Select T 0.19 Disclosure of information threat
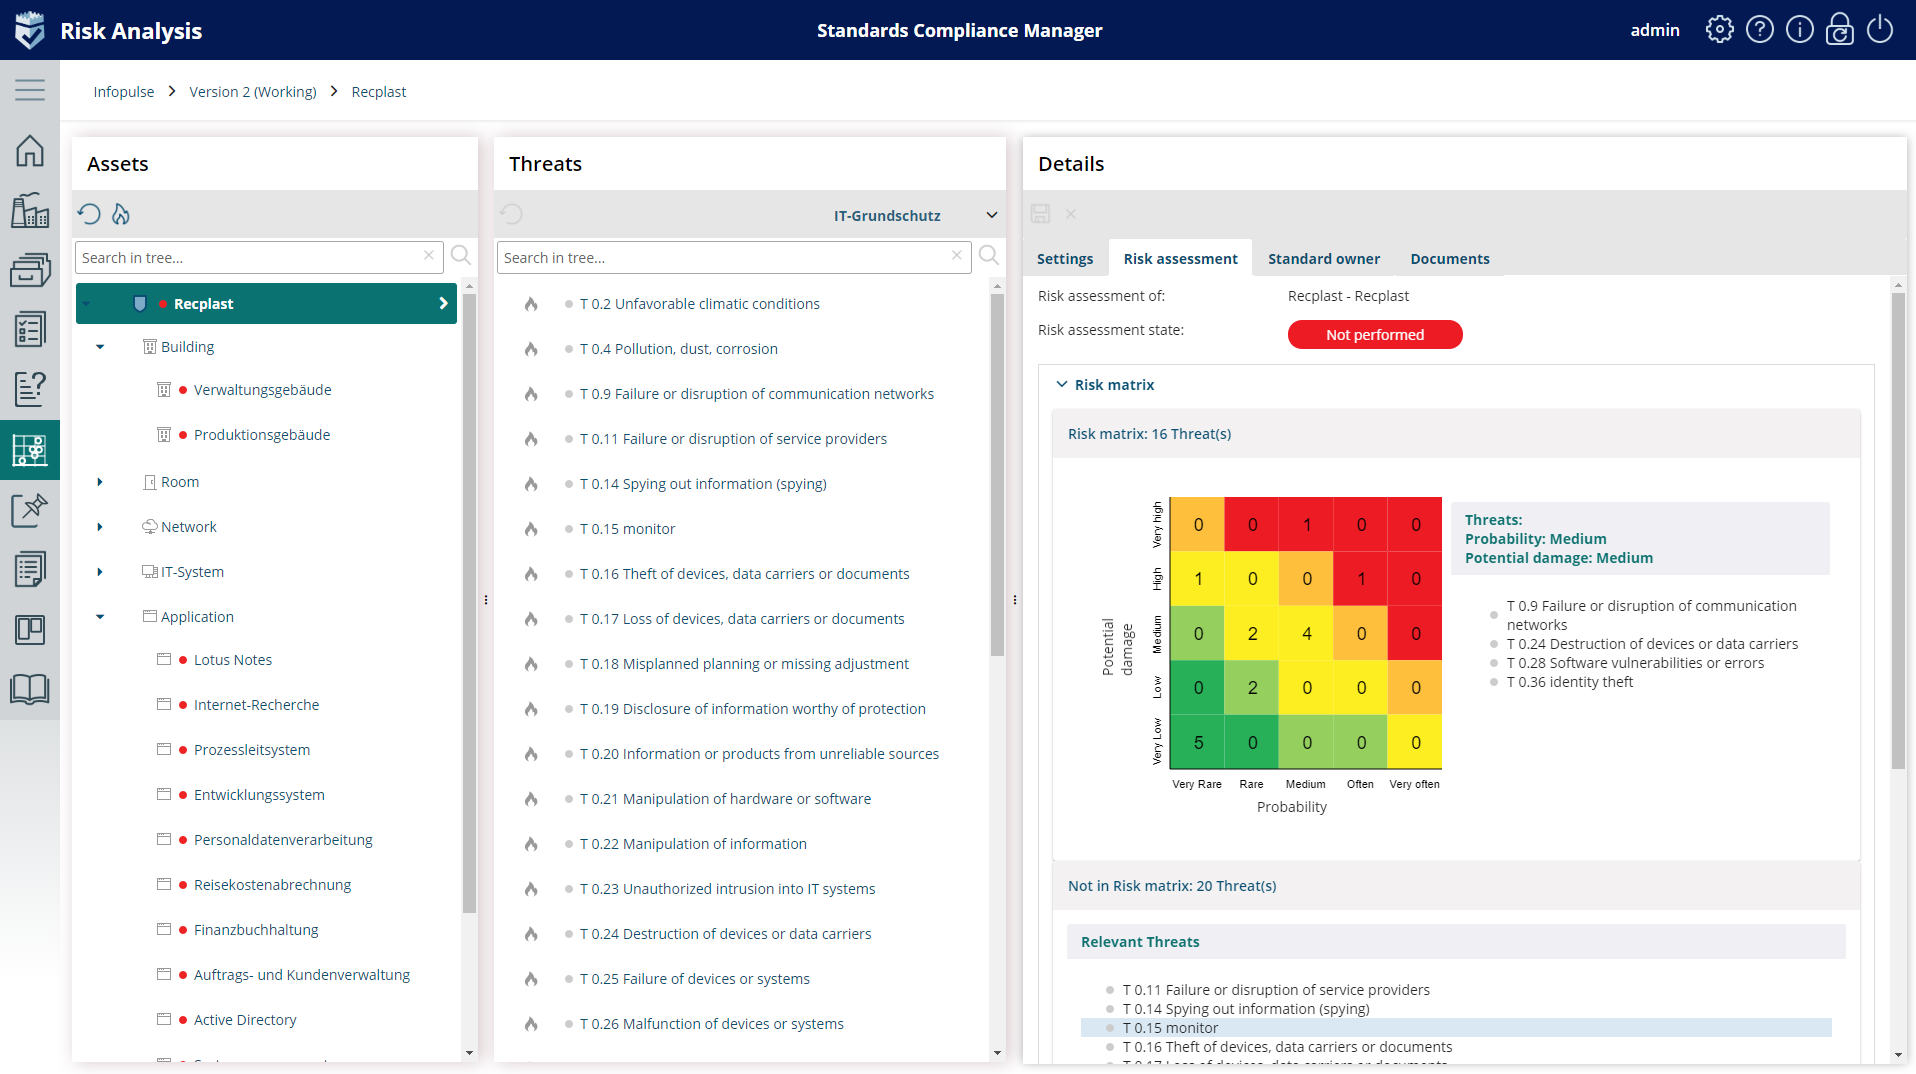1916x1074 pixels. click(x=753, y=709)
